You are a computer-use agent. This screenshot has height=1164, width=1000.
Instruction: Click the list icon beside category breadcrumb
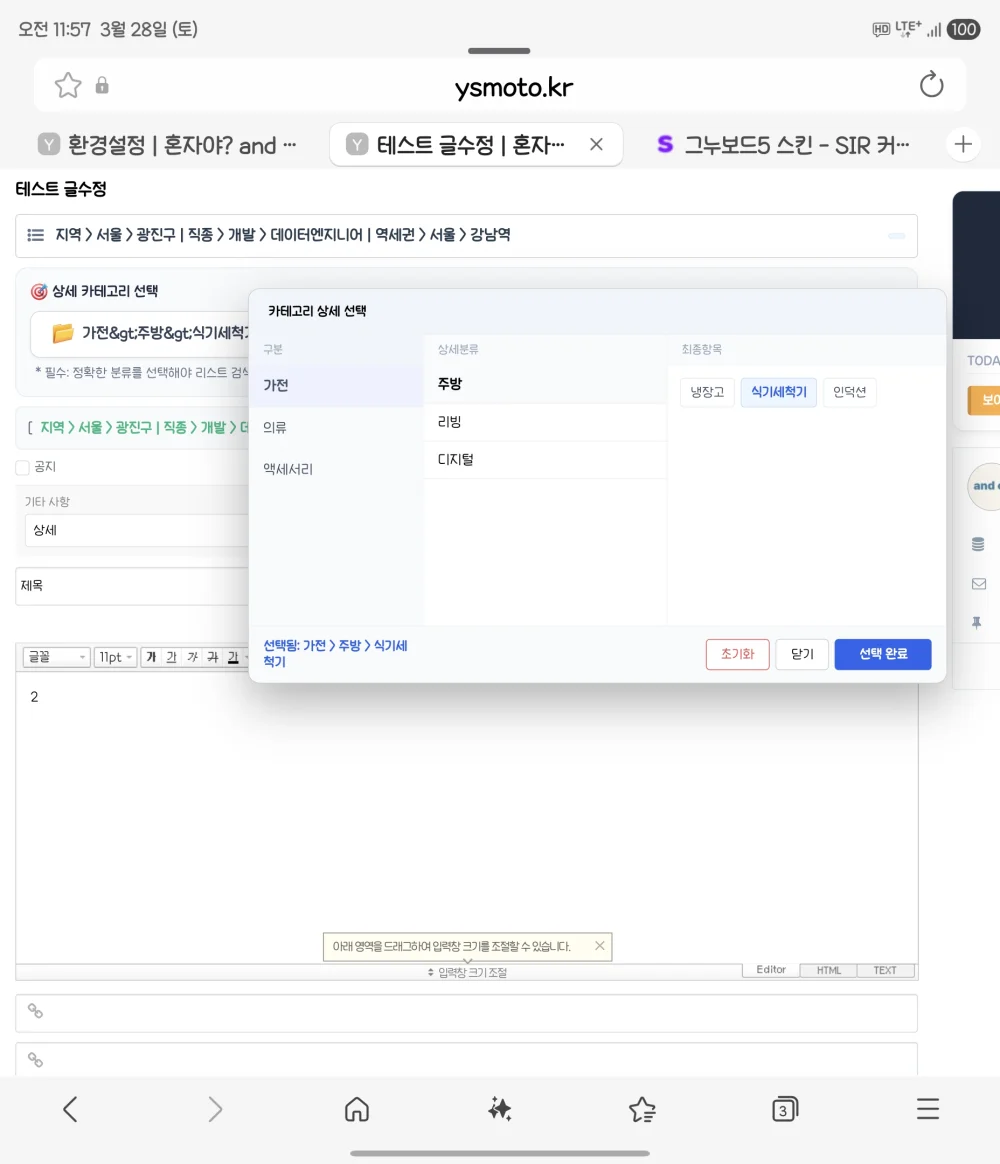(x=36, y=235)
